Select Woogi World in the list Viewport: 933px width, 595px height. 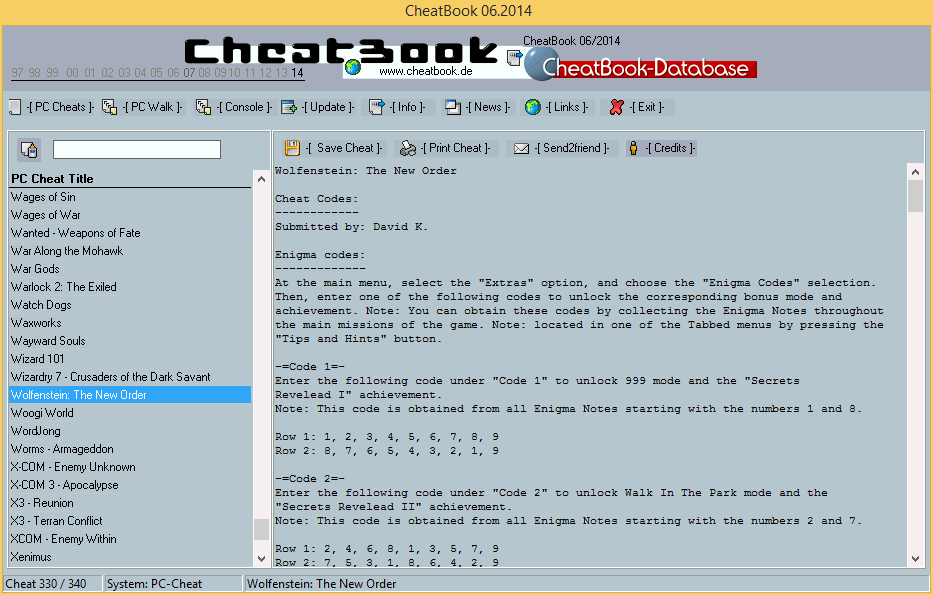coord(130,413)
